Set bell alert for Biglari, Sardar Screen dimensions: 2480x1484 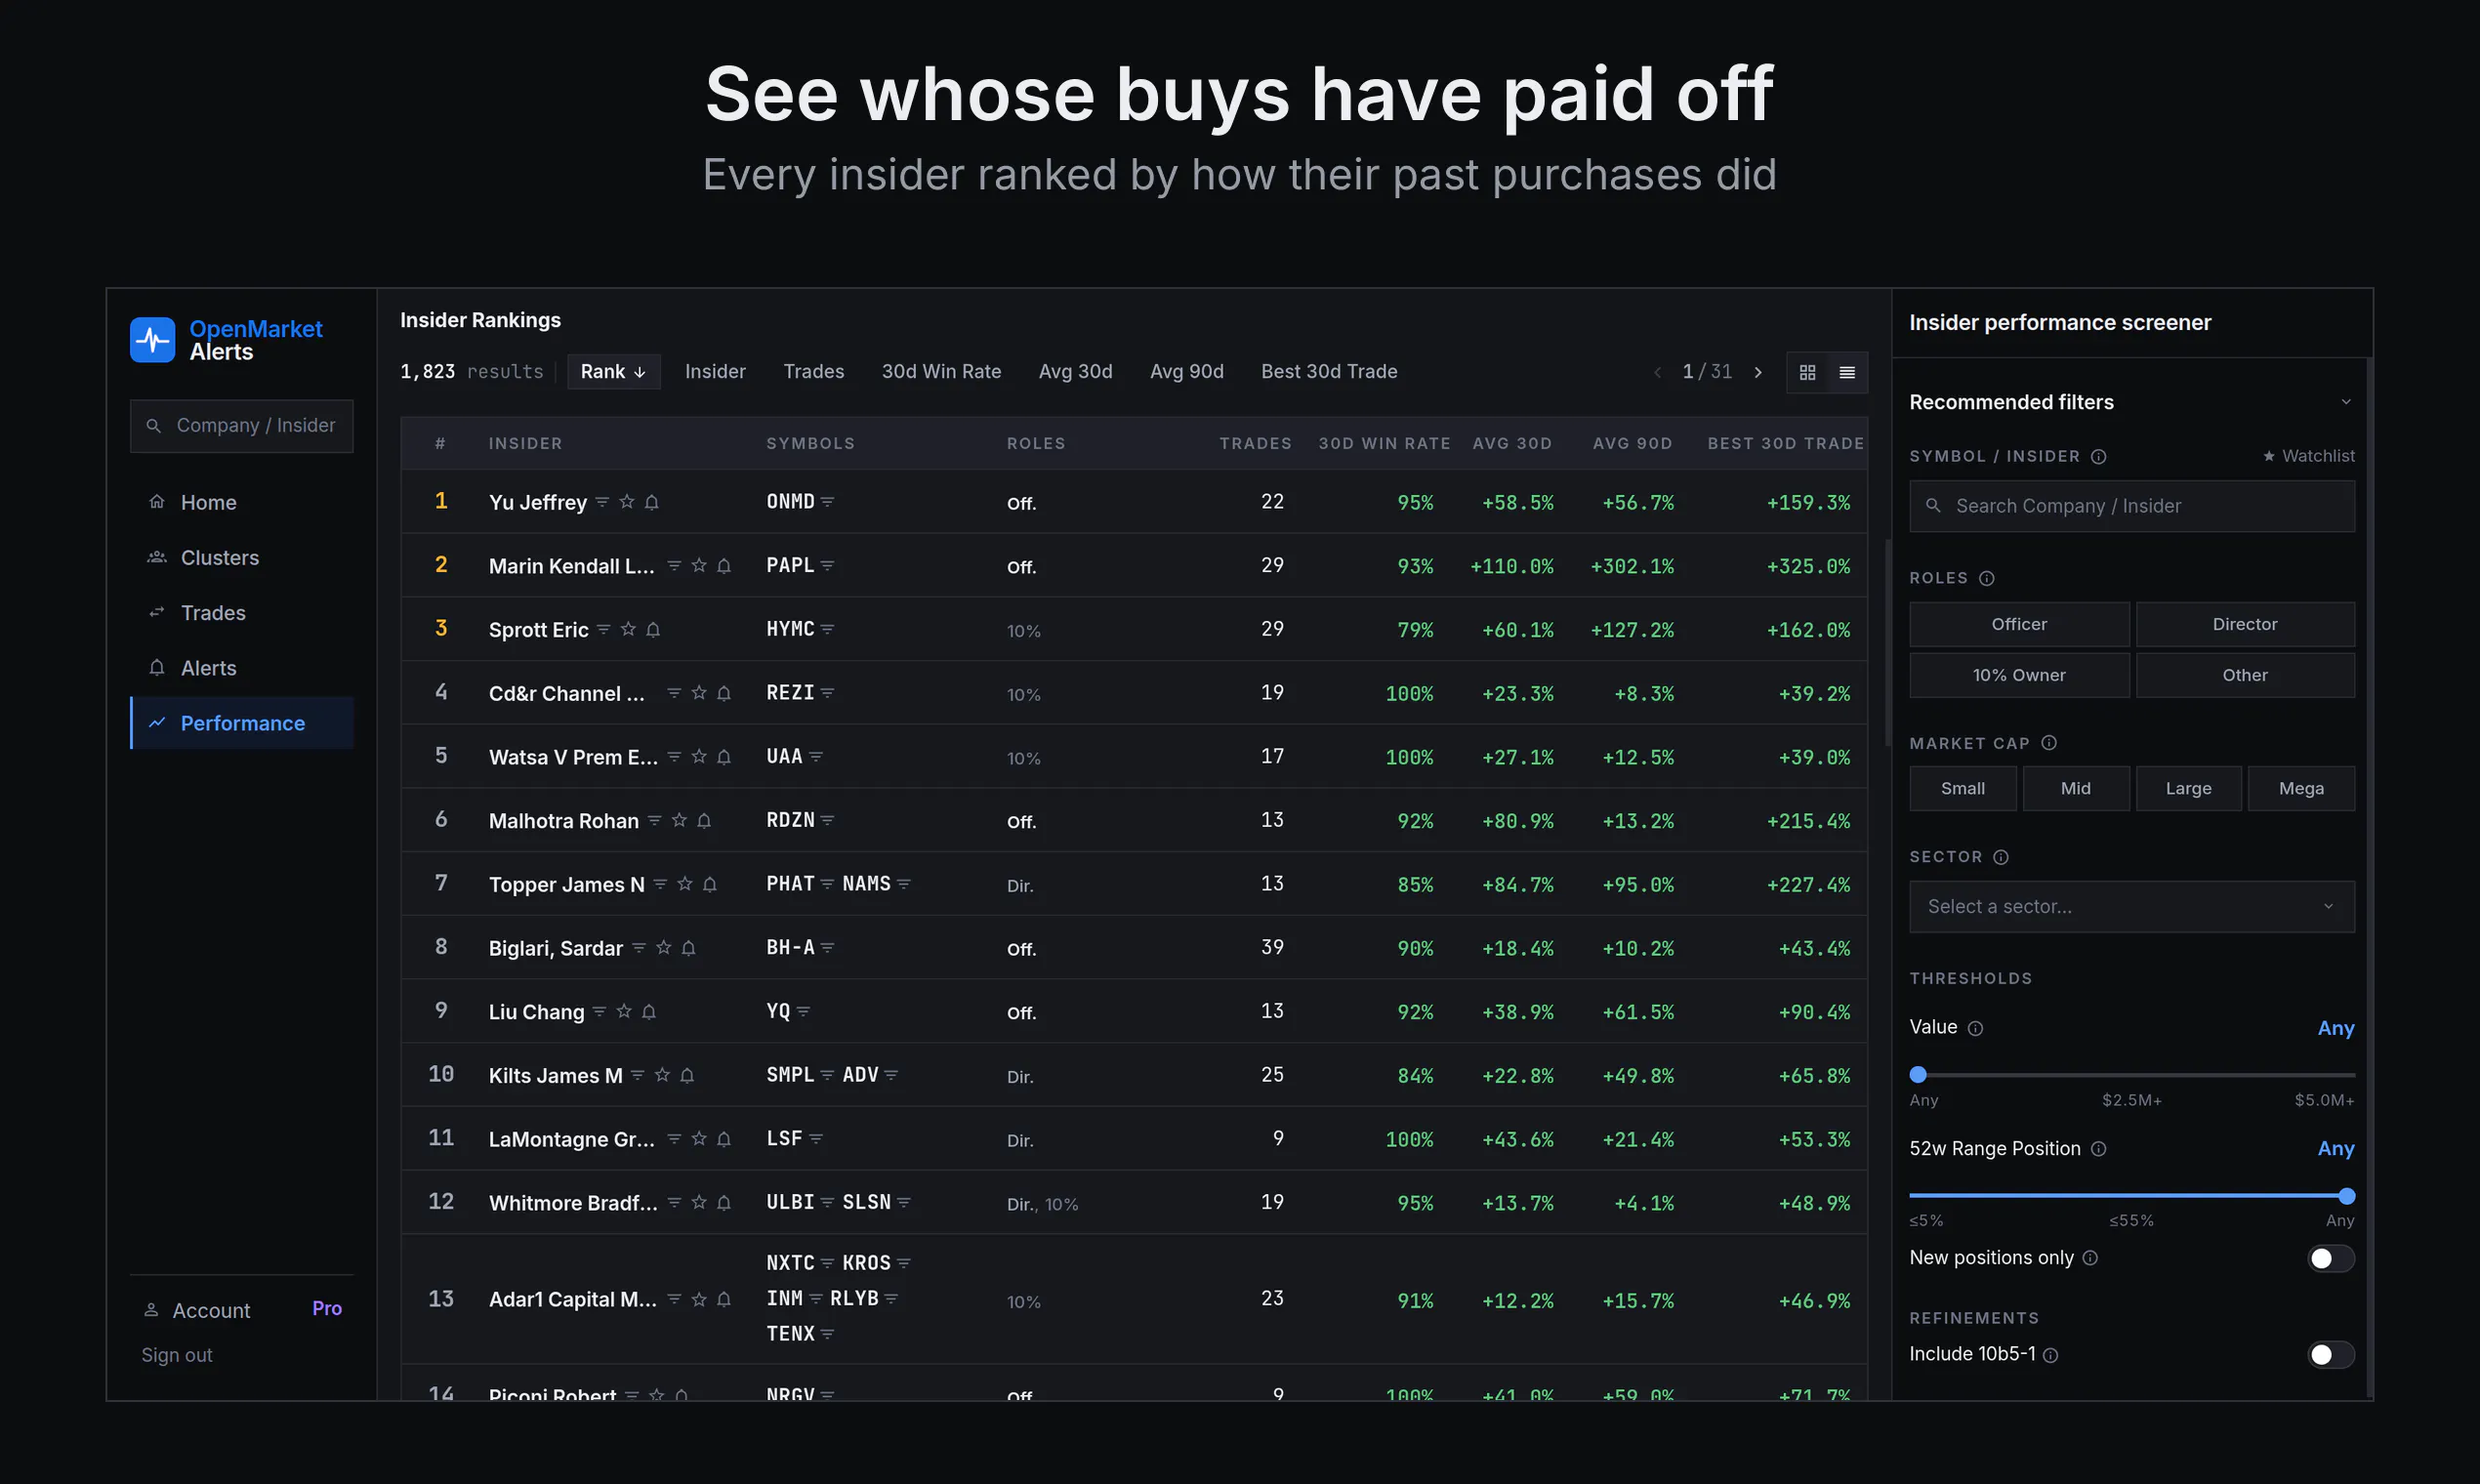point(688,948)
